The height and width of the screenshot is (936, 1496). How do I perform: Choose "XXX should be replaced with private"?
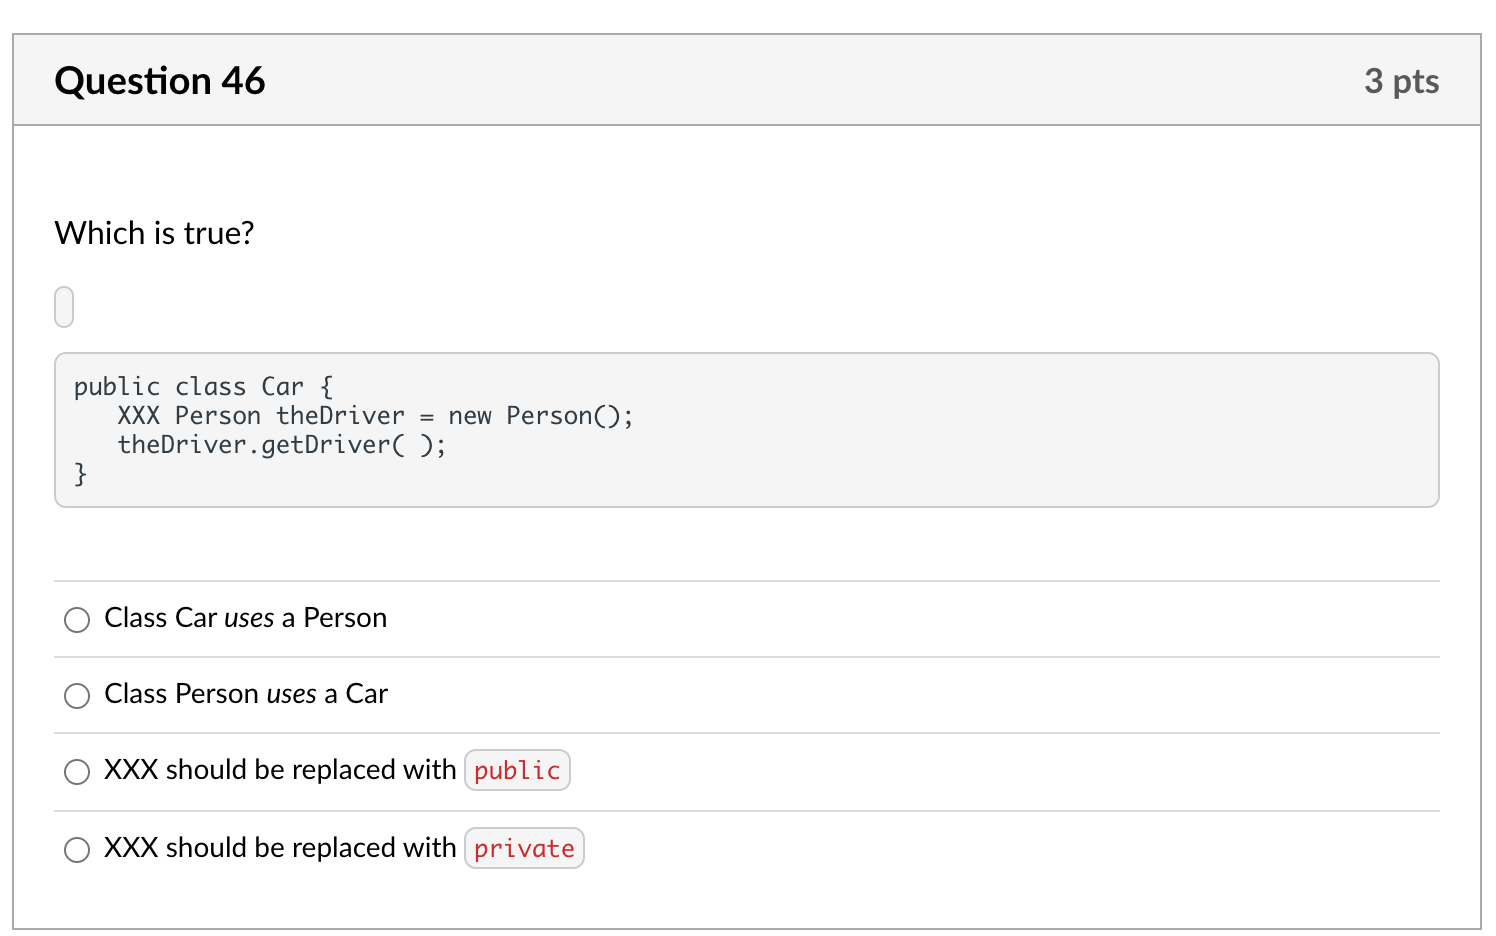coord(77,850)
